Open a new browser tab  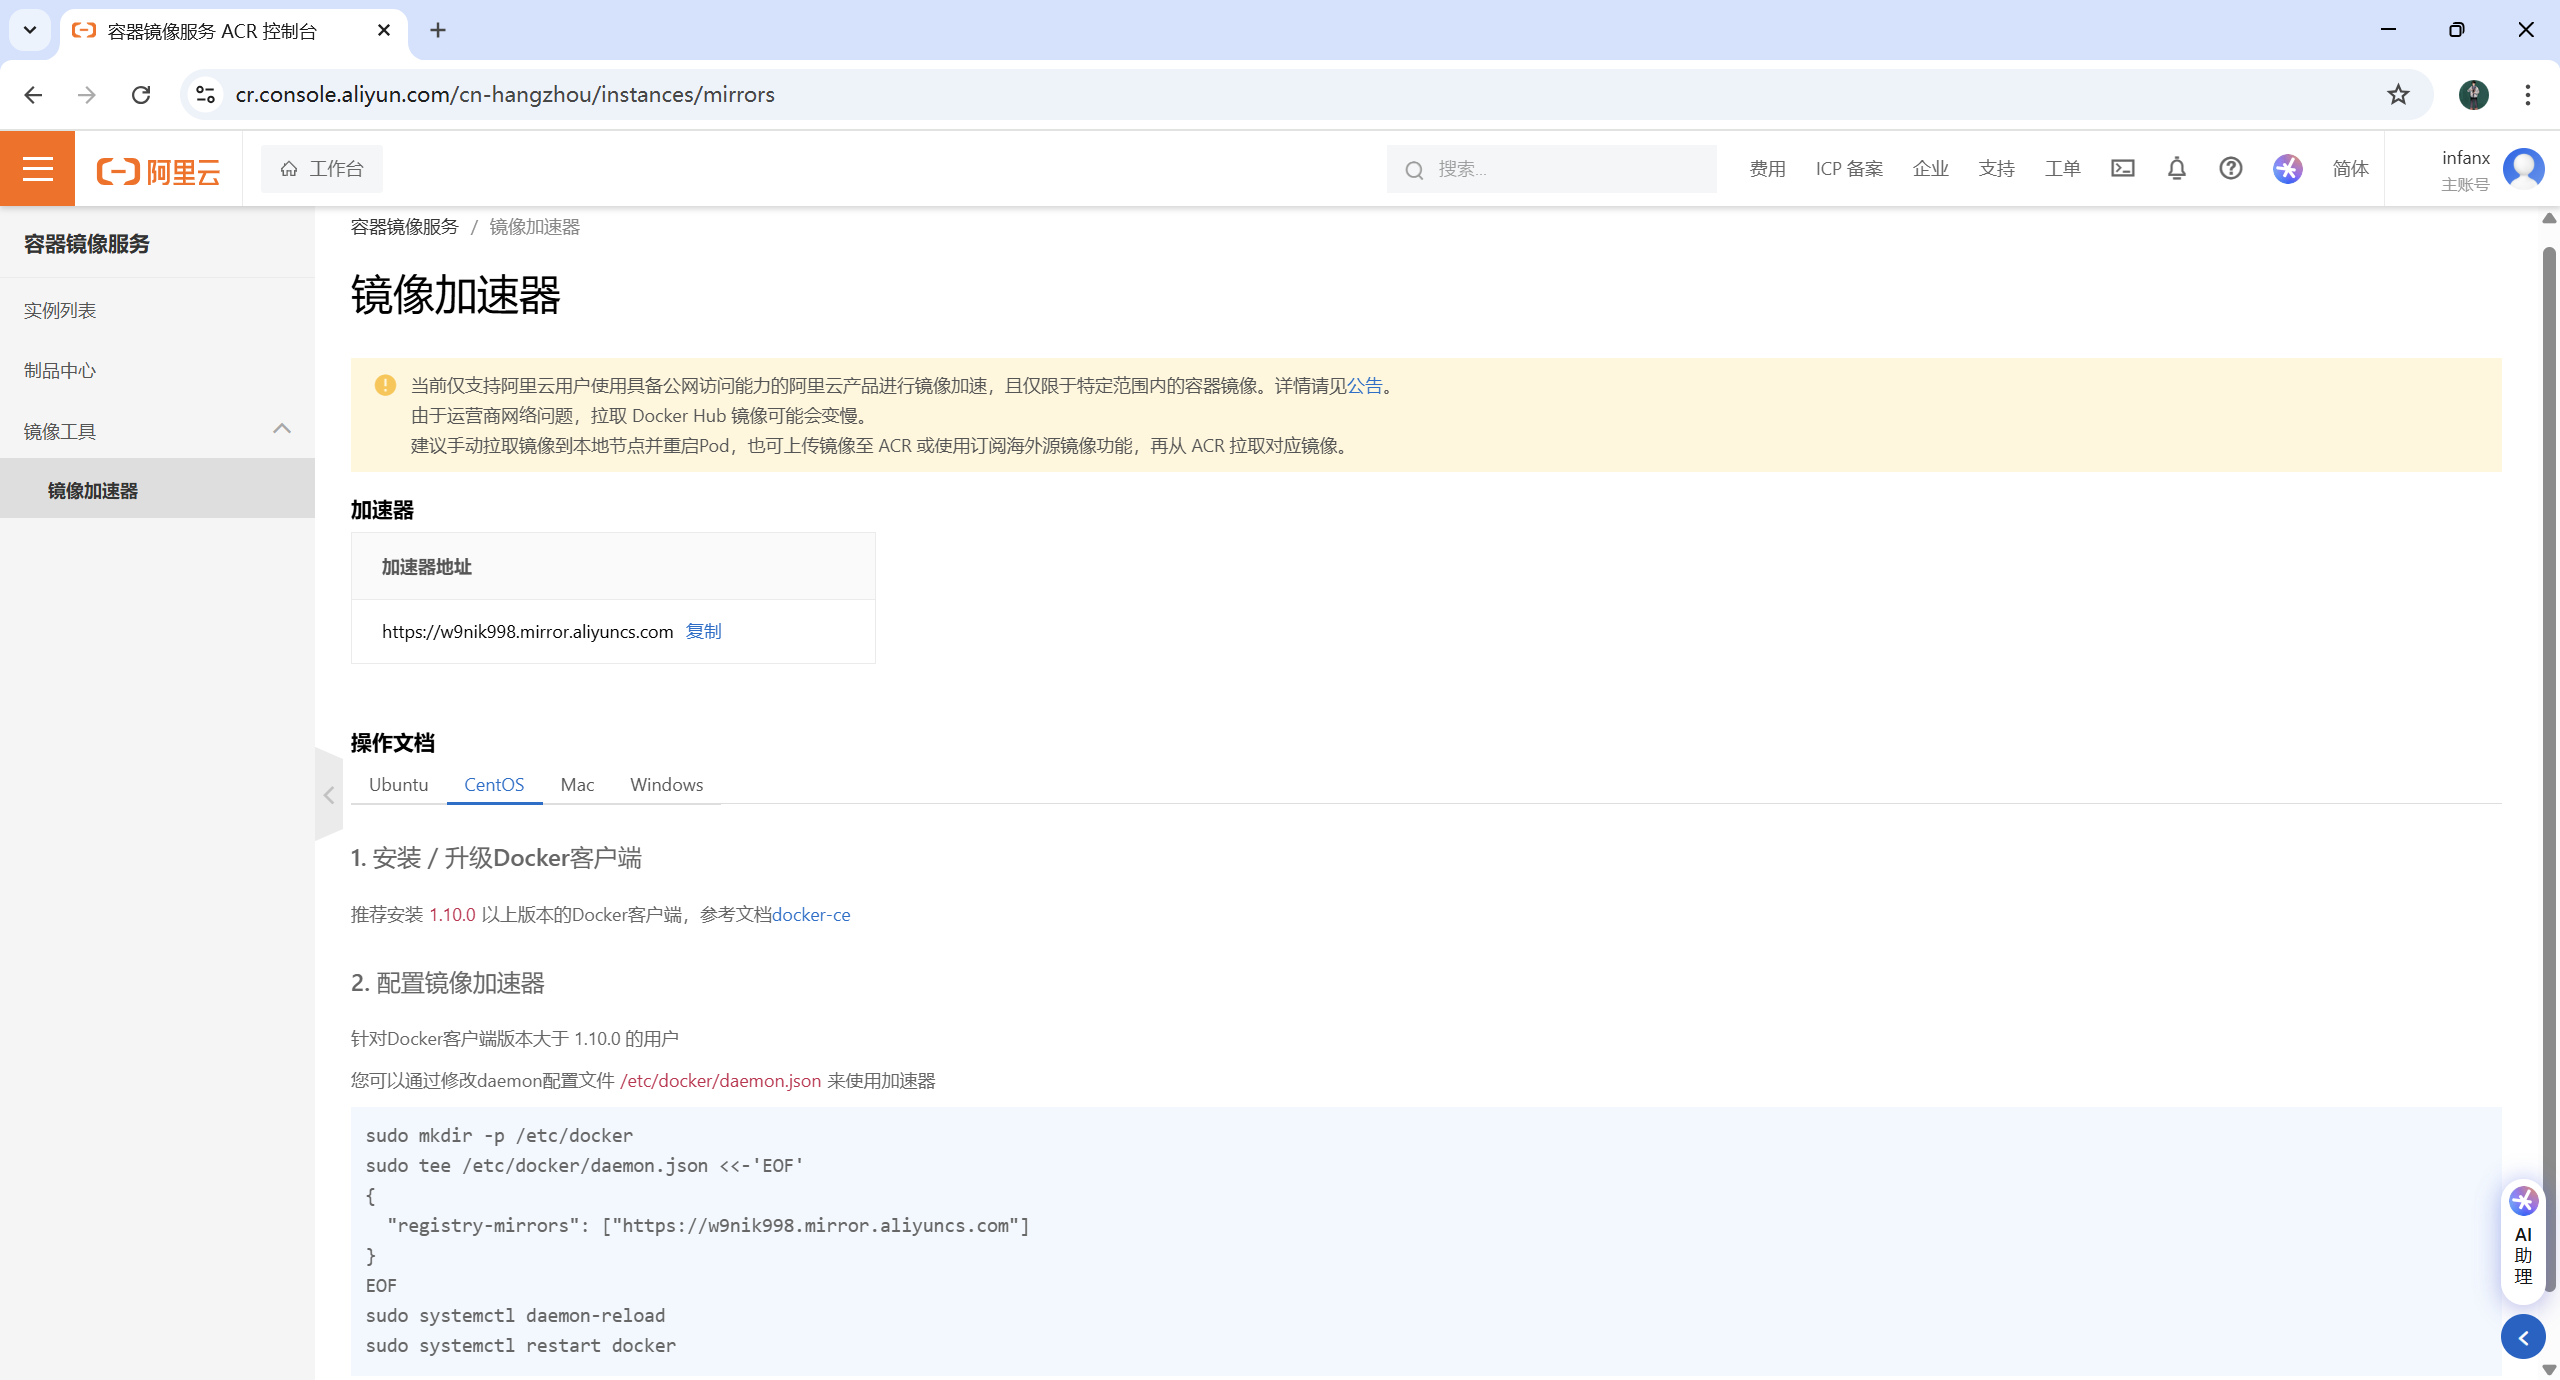438,30
